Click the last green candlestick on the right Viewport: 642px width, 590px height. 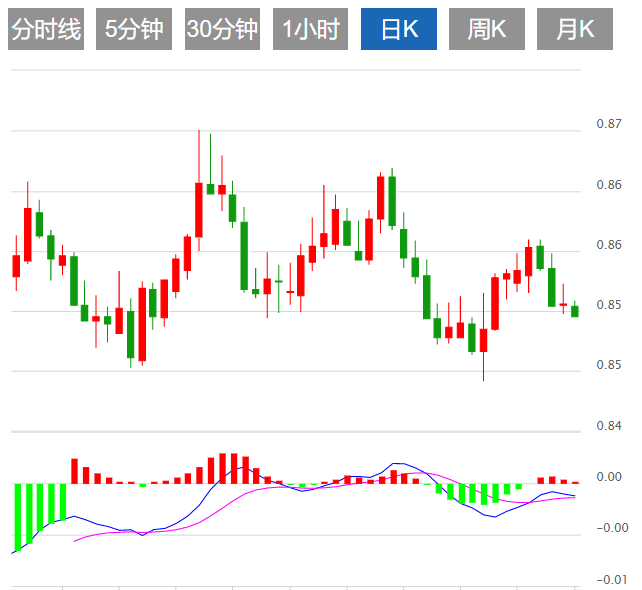pyautogui.click(x=575, y=311)
